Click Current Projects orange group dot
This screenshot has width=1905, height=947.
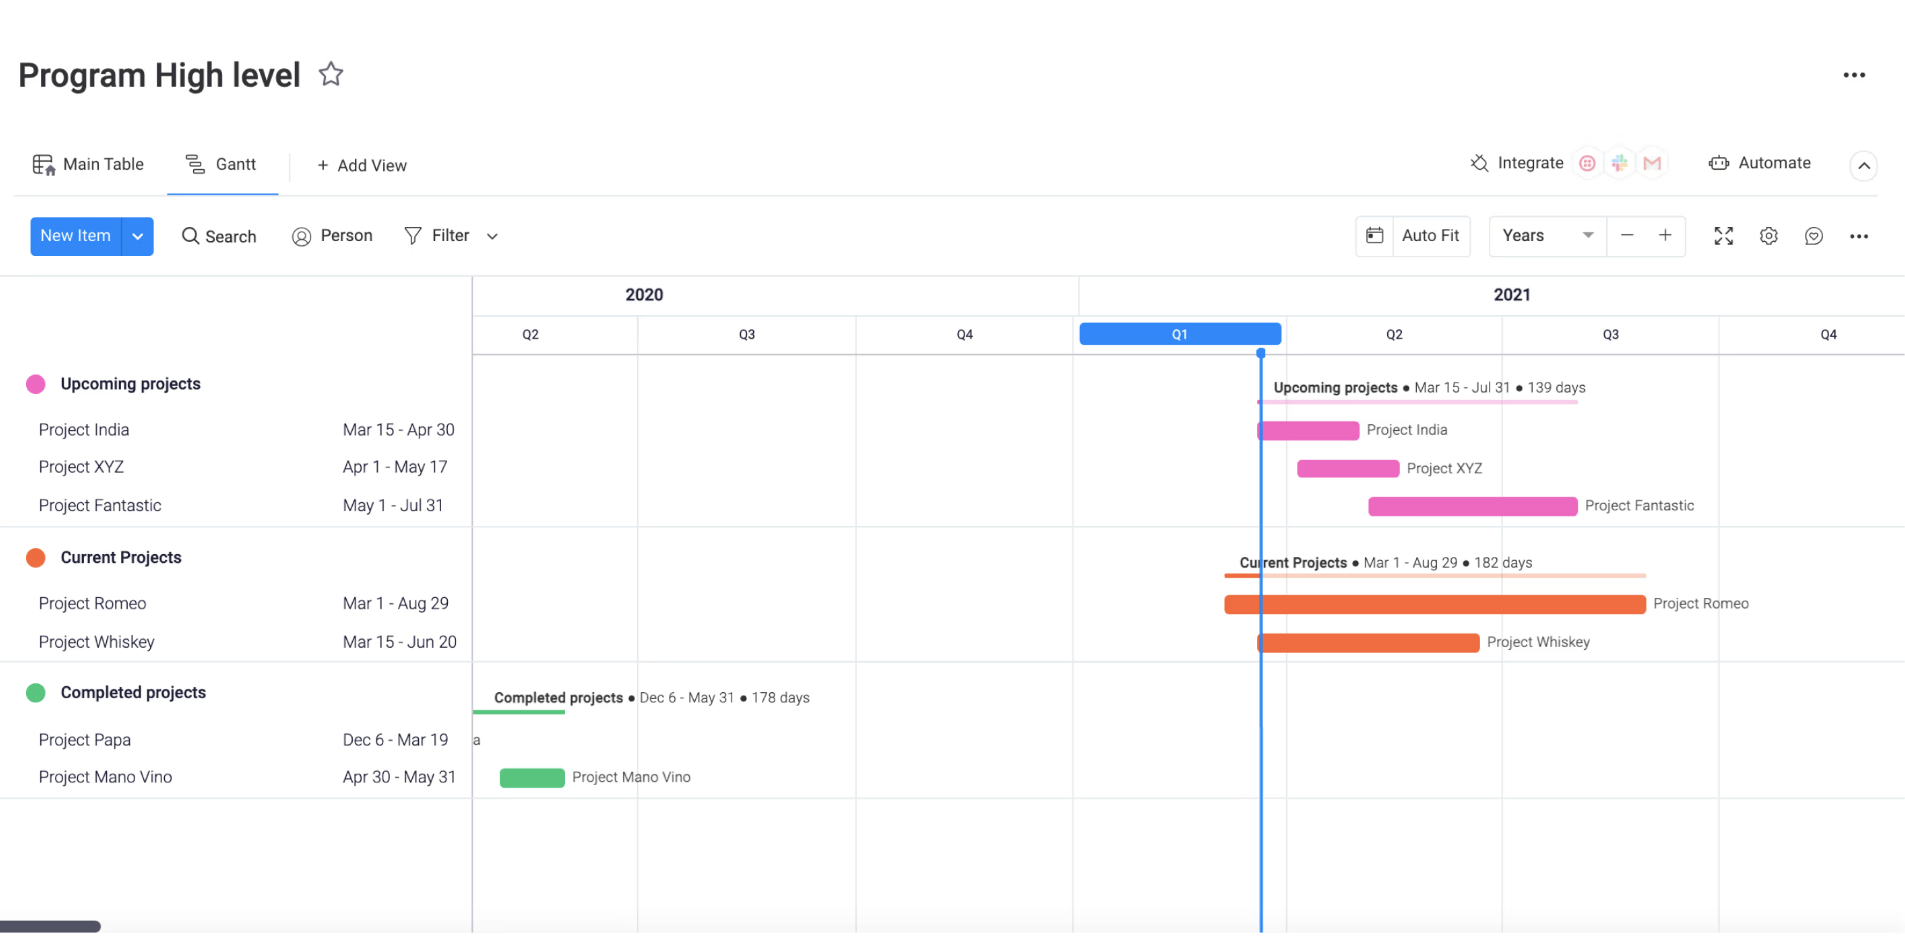point(36,558)
